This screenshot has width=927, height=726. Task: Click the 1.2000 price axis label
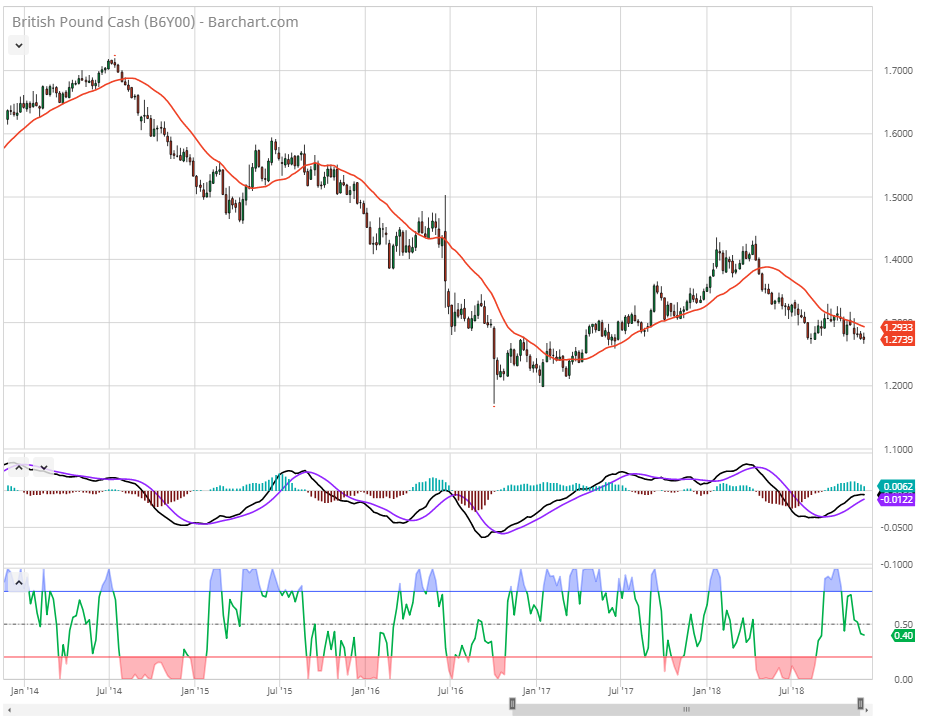(x=898, y=385)
